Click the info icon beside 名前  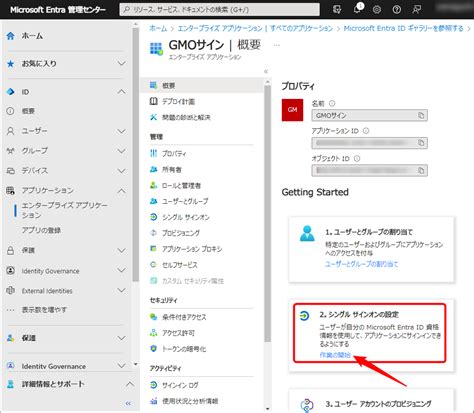pos(332,104)
